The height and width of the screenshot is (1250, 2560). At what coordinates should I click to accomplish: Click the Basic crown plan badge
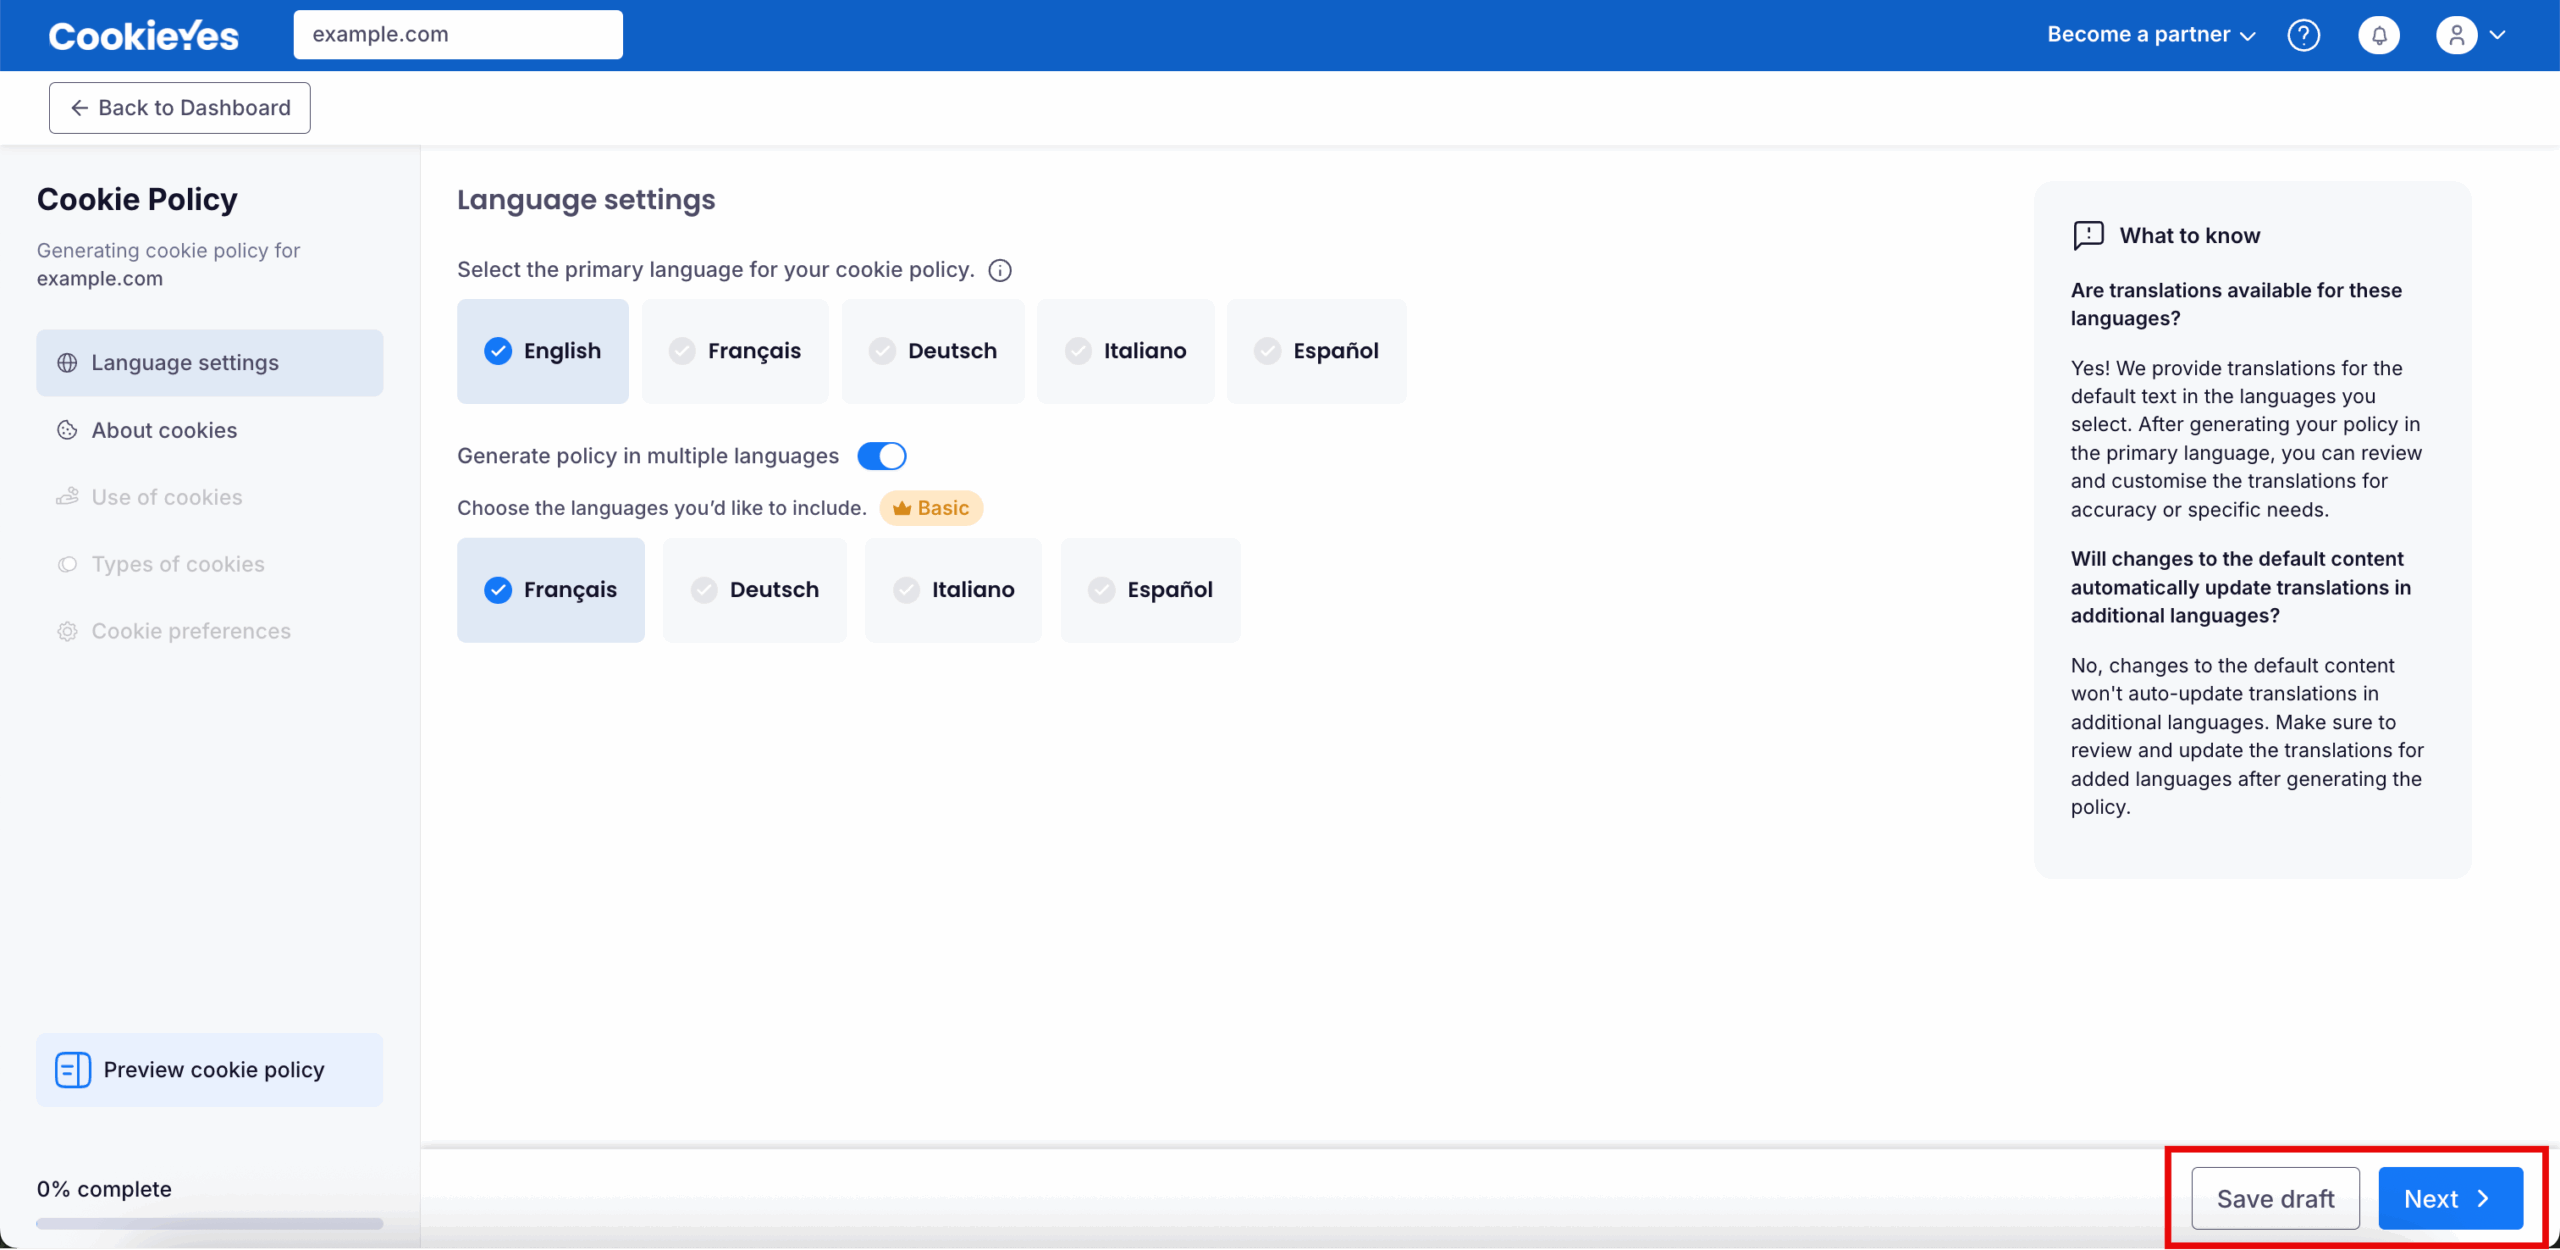[x=931, y=508]
